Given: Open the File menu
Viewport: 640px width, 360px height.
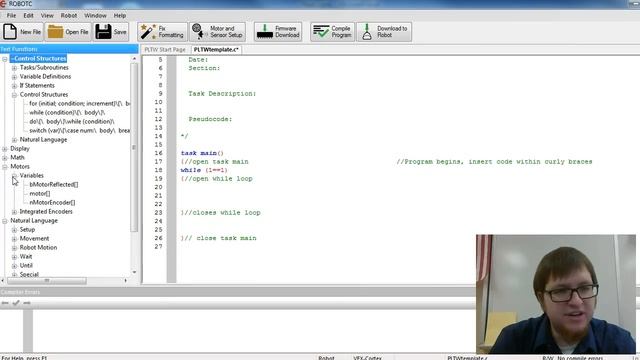Looking at the screenshot, I should click(11, 16).
